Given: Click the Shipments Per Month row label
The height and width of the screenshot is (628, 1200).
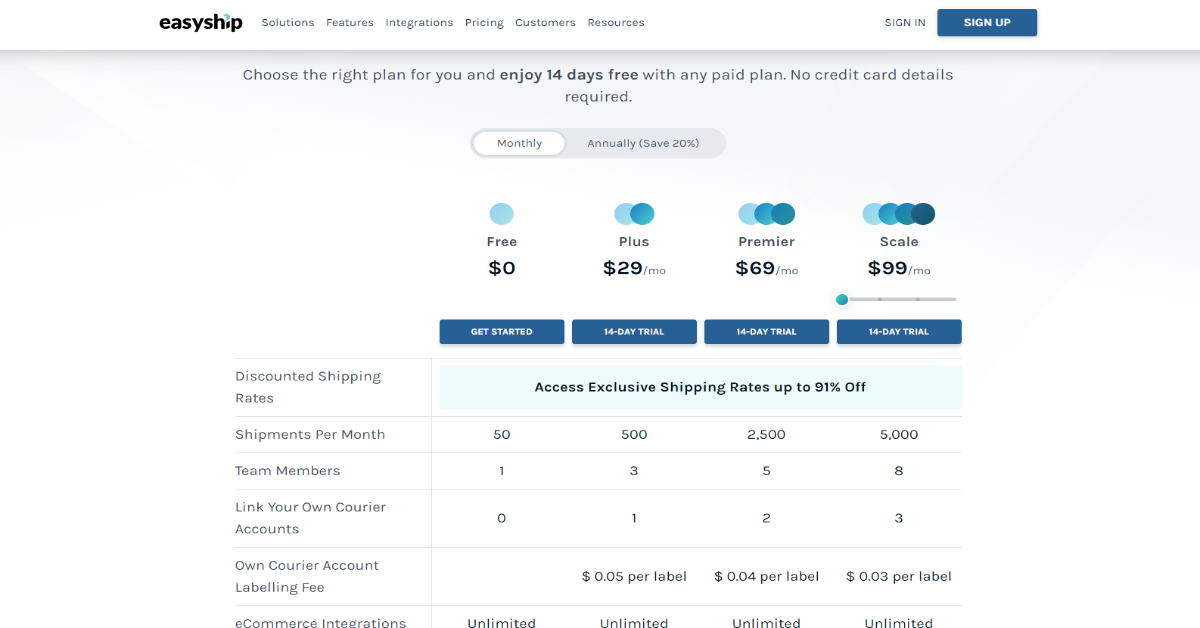Looking at the screenshot, I should pos(310,435).
